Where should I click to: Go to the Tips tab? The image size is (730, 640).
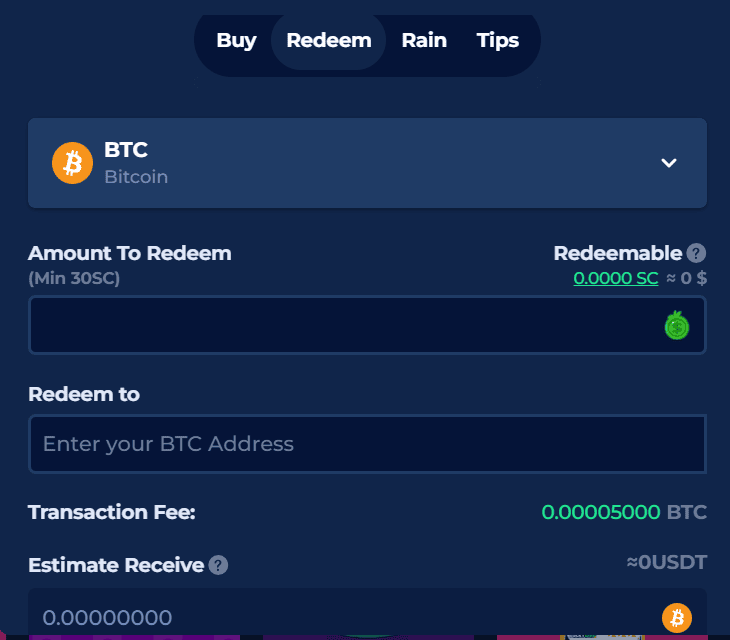[497, 40]
